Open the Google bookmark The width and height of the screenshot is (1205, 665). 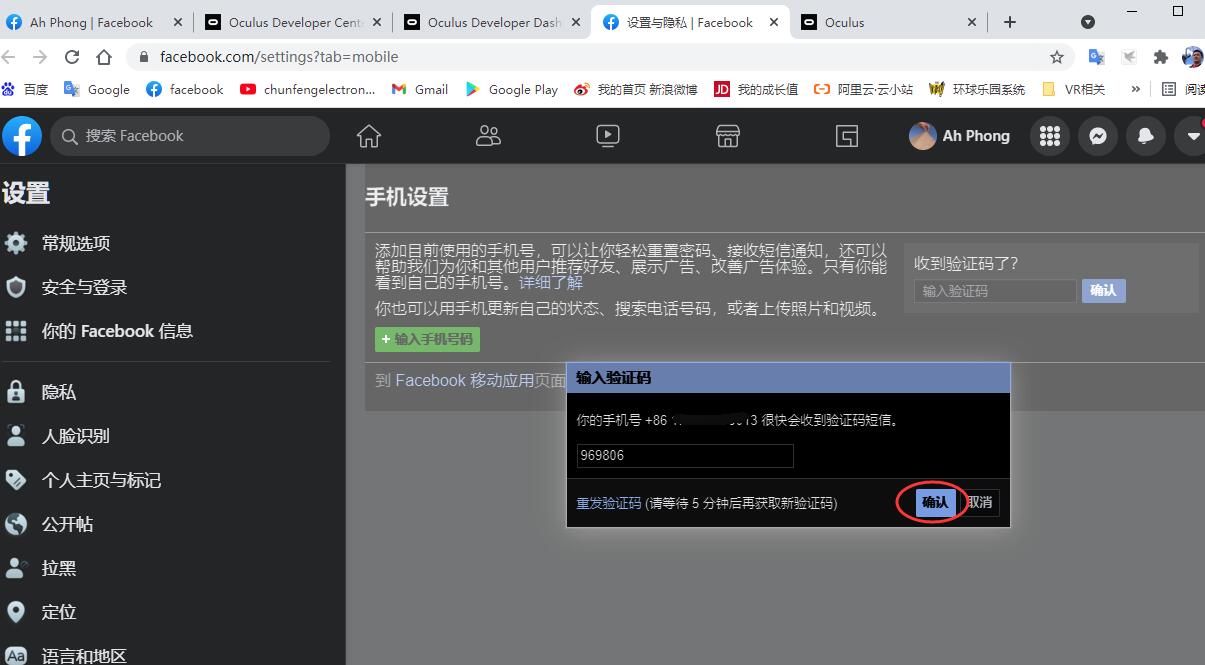(97, 89)
